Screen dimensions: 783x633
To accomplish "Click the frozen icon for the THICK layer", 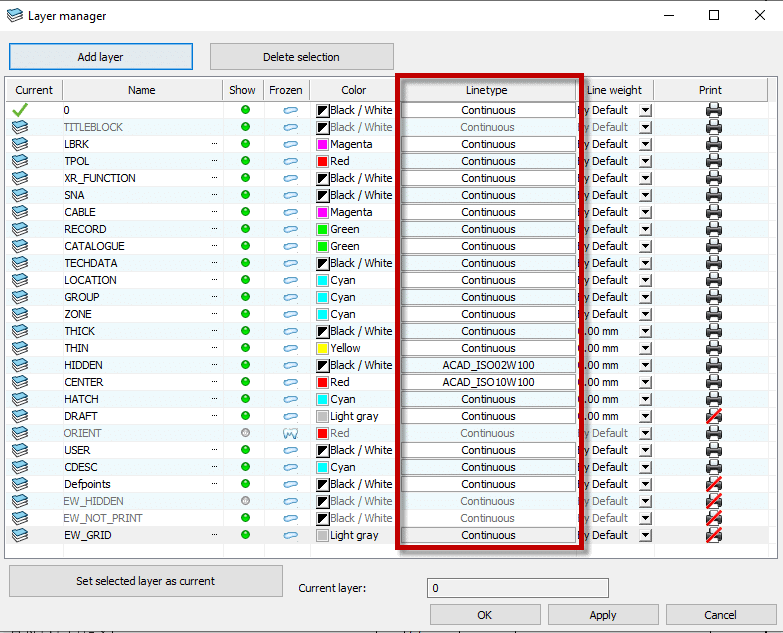I will pyautogui.click(x=290, y=331).
